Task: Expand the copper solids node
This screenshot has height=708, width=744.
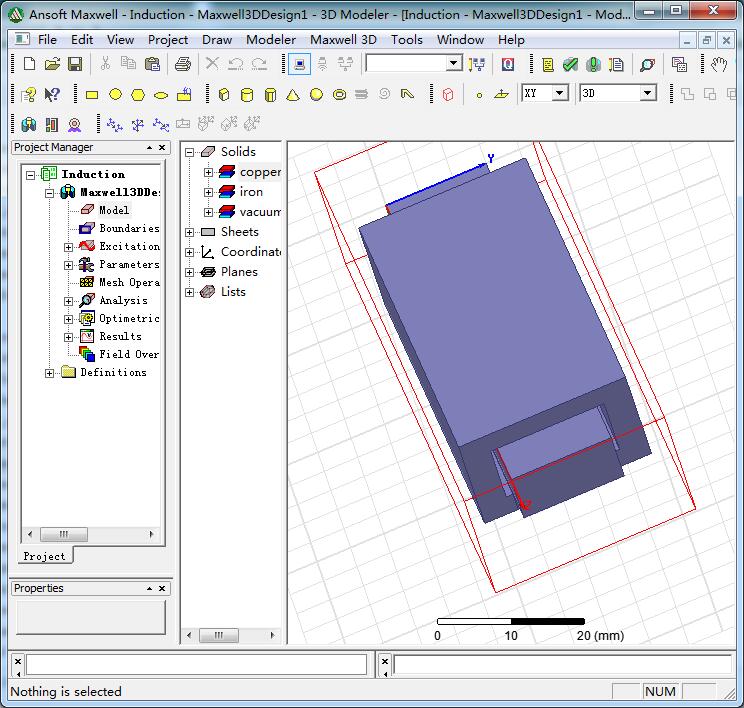Action: point(208,172)
